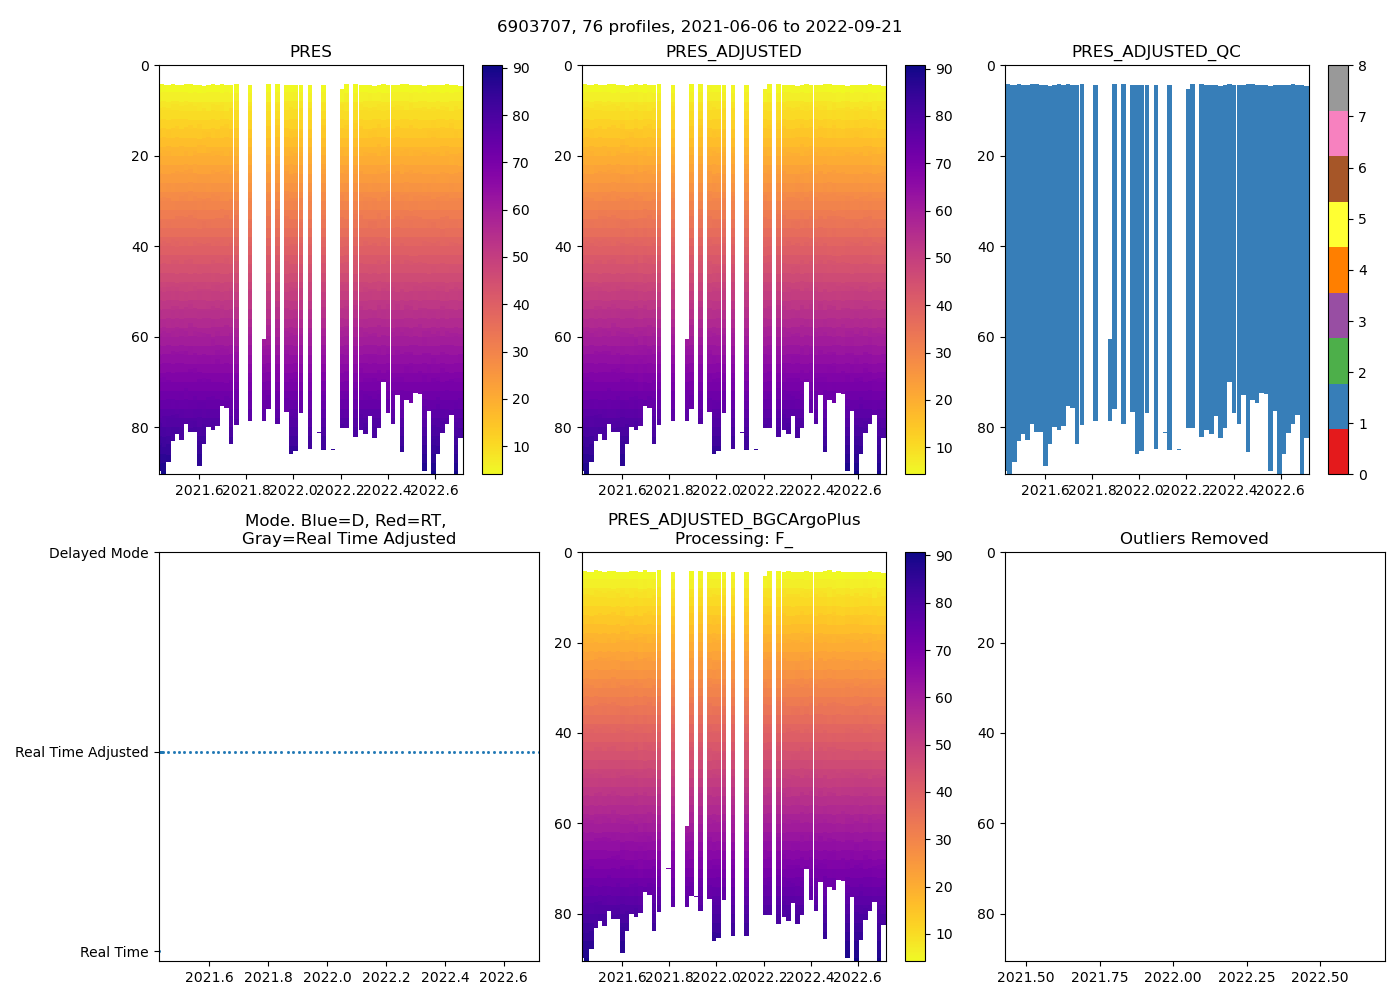Click the brown segment of QC colorbar
Screen dimensions: 1400x1000
[x=1338, y=179]
